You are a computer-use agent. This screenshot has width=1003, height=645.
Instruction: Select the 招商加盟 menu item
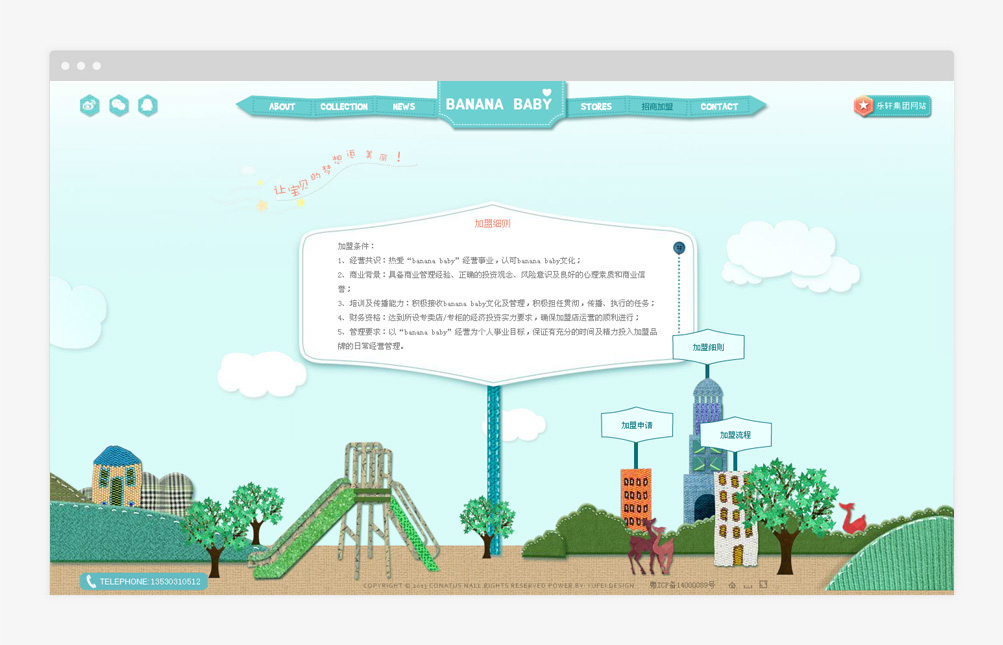coord(657,107)
